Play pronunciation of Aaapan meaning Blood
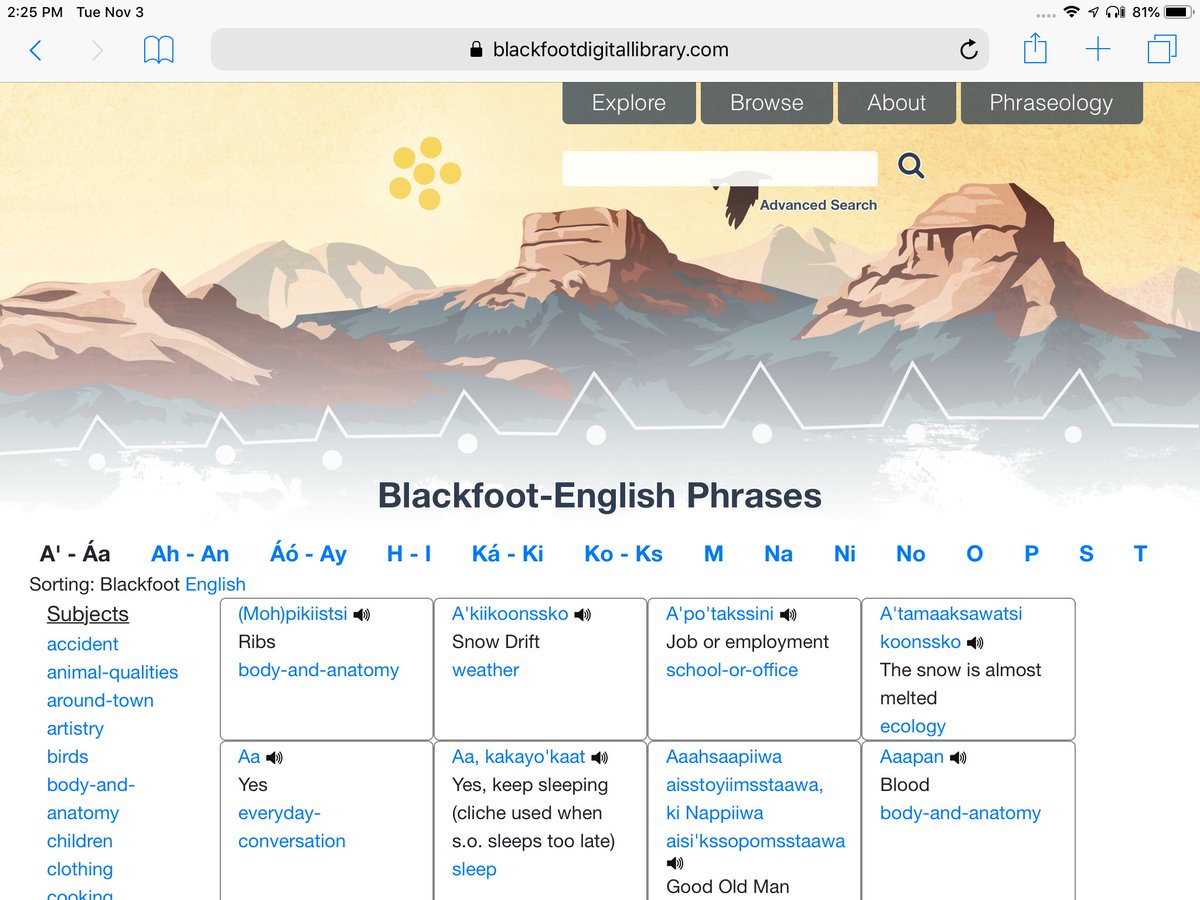The height and width of the screenshot is (900, 1200). click(x=960, y=757)
